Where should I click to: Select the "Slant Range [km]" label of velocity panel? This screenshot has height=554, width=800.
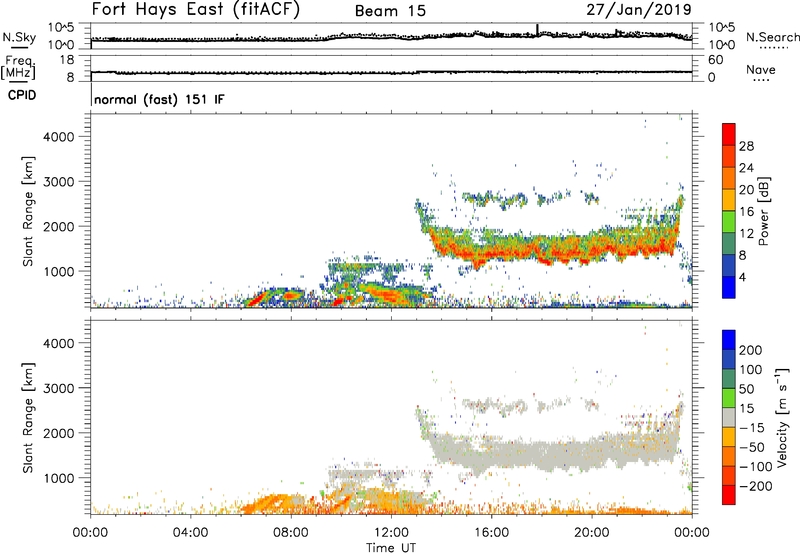click(28, 418)
